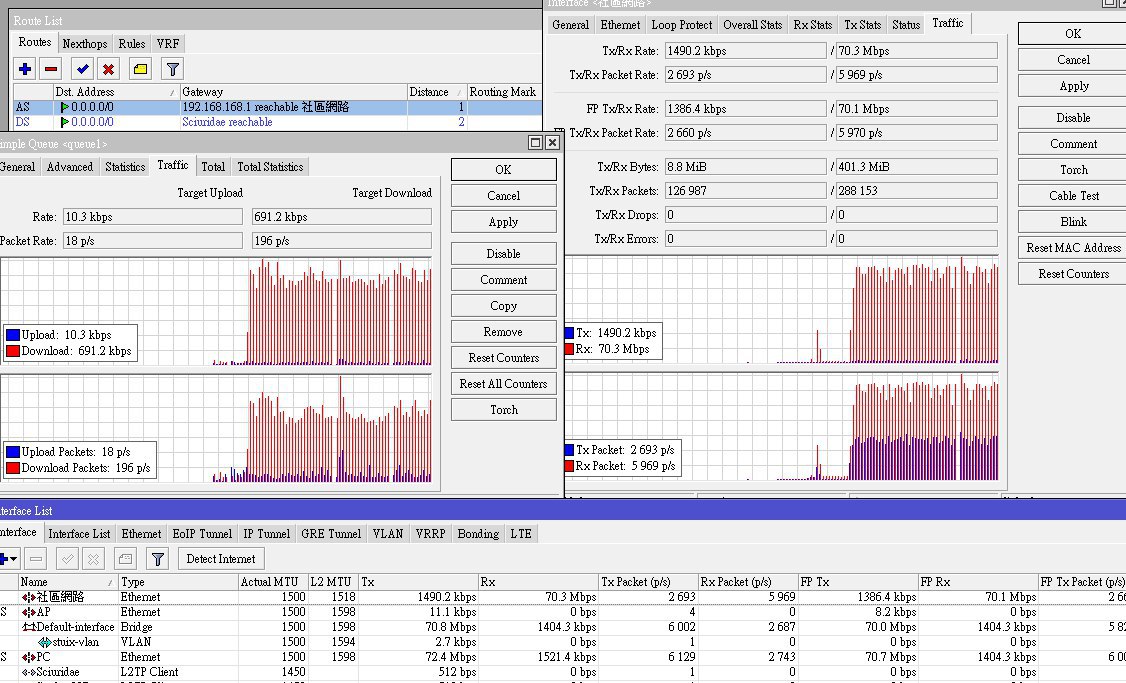Open filter funnel in Interface List toolbar
The width and height of the screenshot is (1126, 683).
(x=157, y=559)
